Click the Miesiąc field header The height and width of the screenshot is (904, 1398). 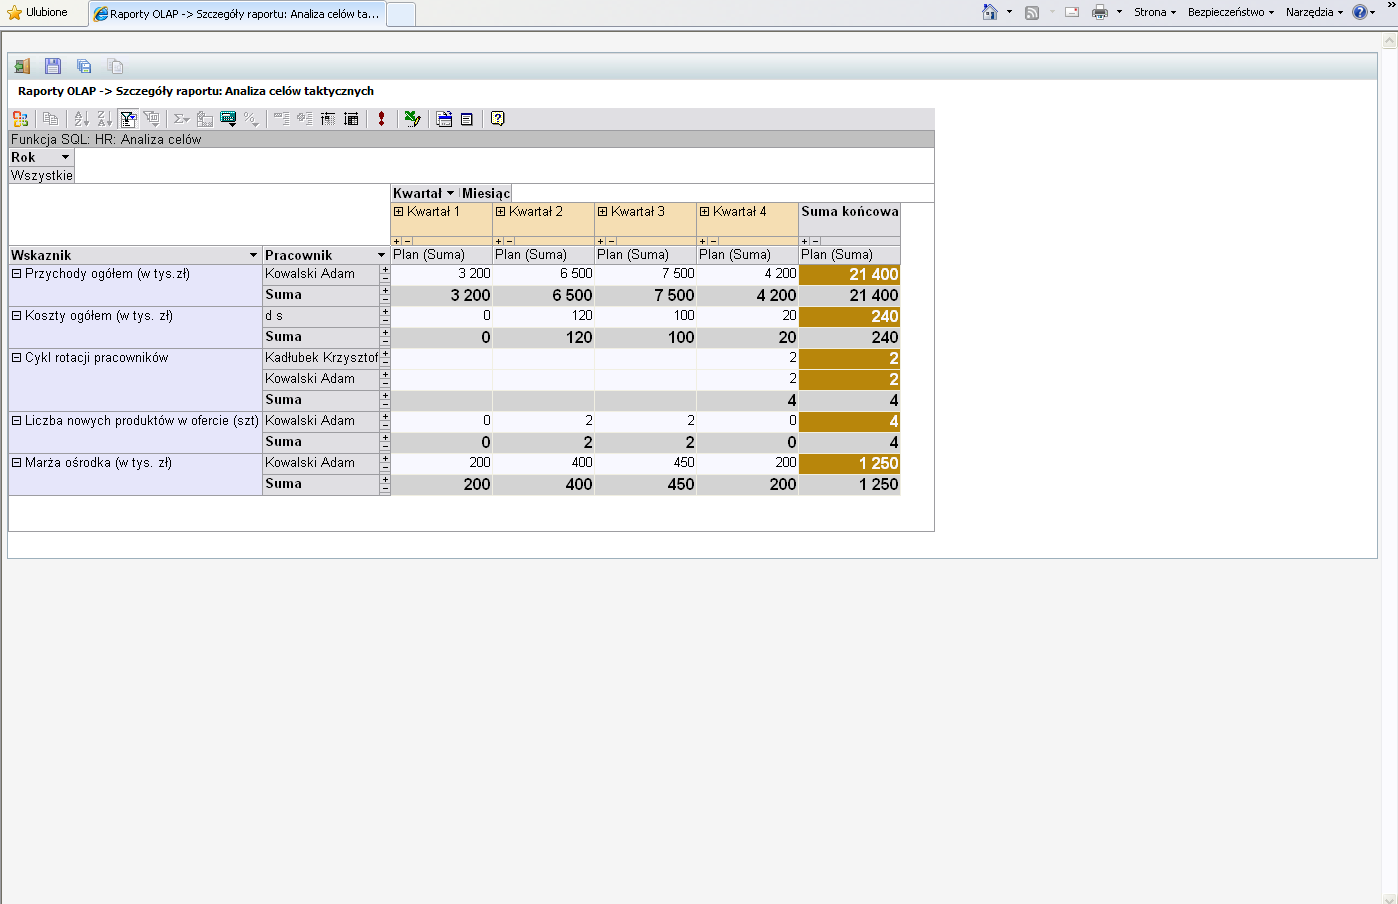coord(485,193)
